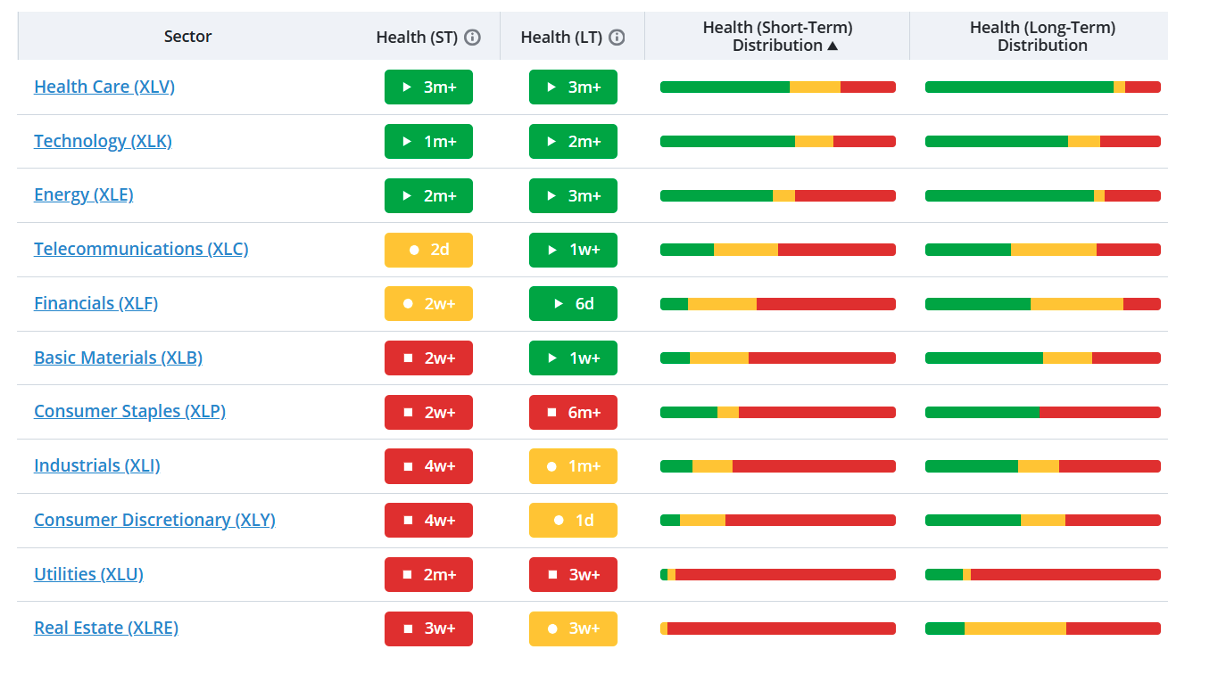Viewport: 1213px width, 684px height.
Task: Click Industrials long-term 1m+ yellow badge
Action: [573, 466]
